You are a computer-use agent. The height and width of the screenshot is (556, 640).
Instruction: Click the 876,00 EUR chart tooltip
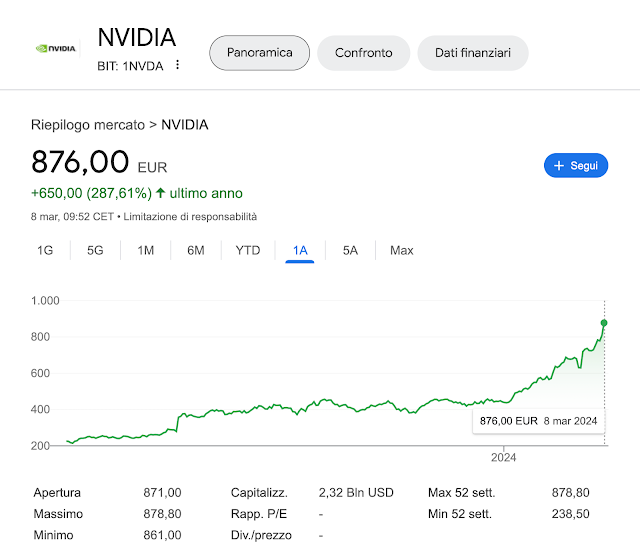[x=538, y=421]
